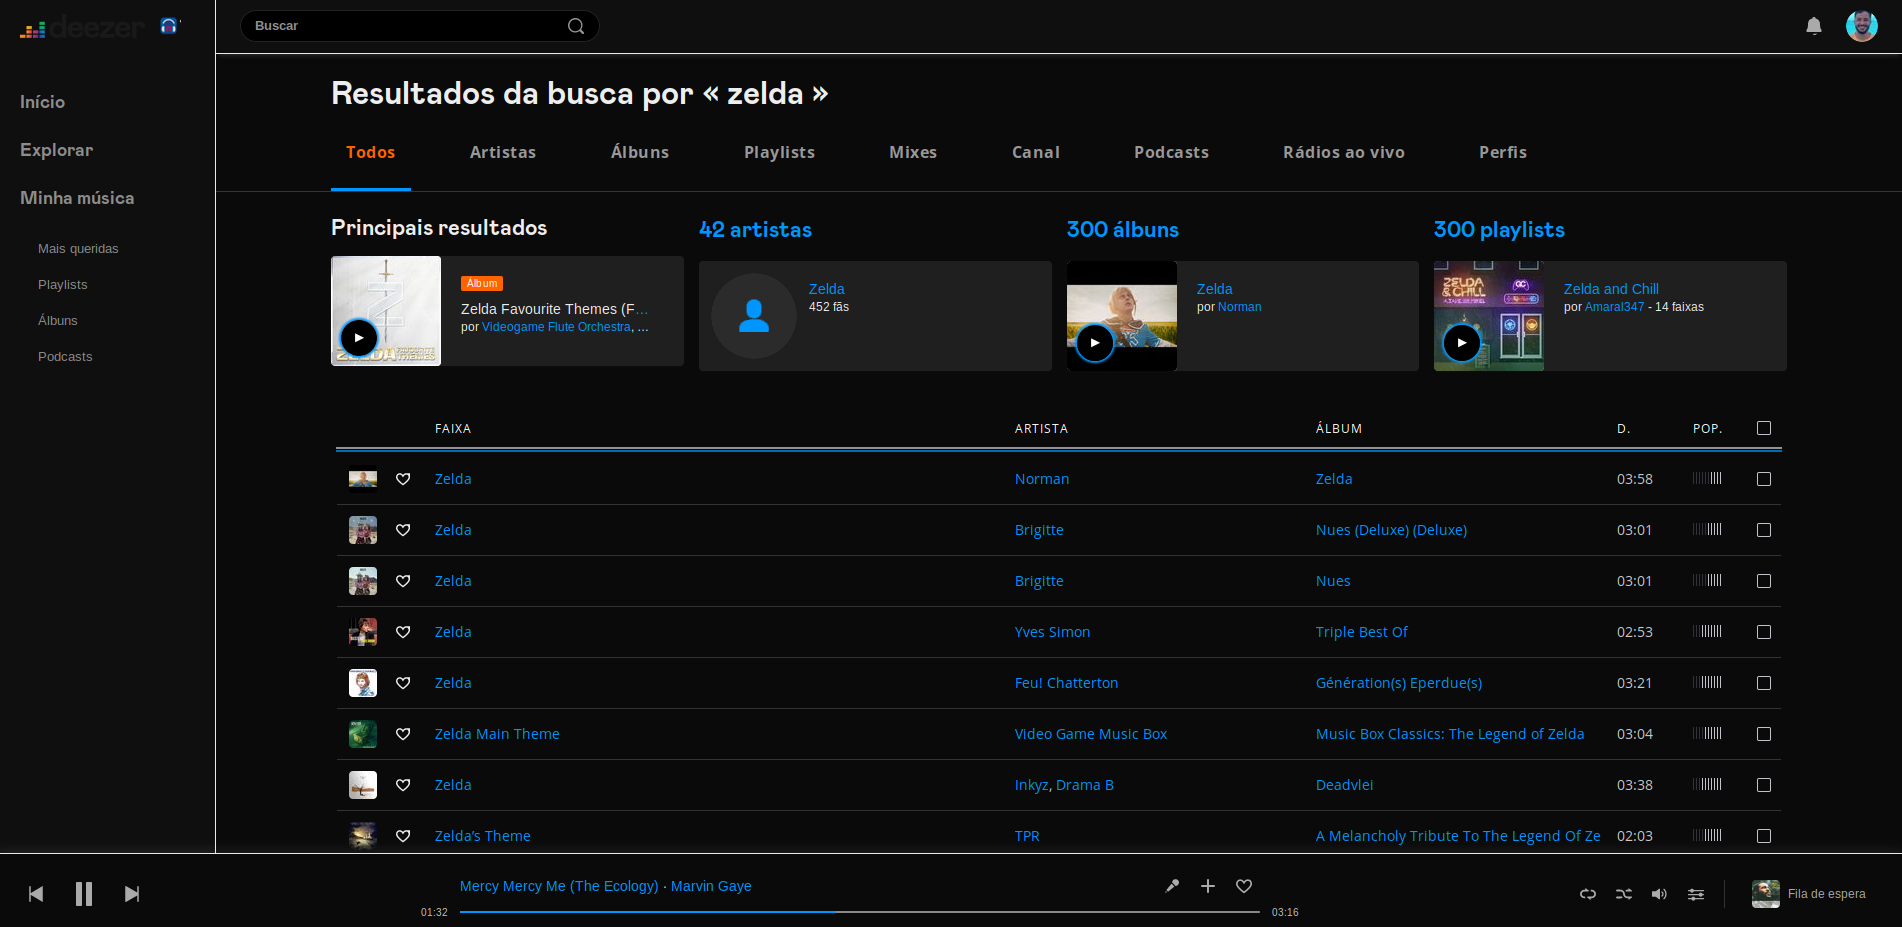Open the Video Game Music Box artist

[1091, 734]
